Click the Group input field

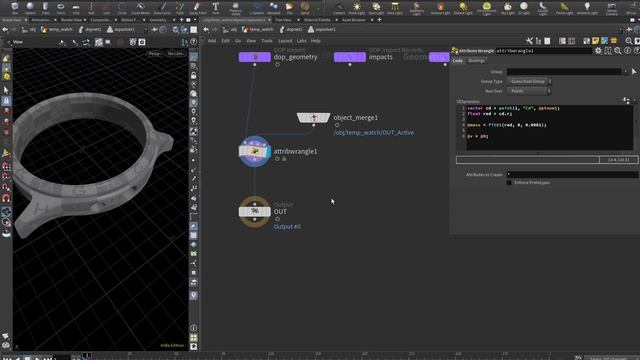[564, 71]
